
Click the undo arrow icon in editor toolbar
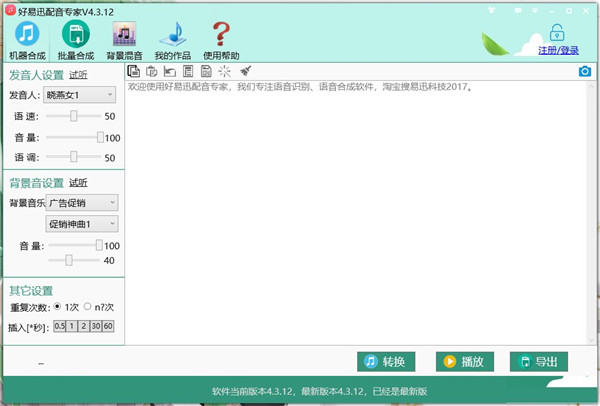click(x=169, y=71)
